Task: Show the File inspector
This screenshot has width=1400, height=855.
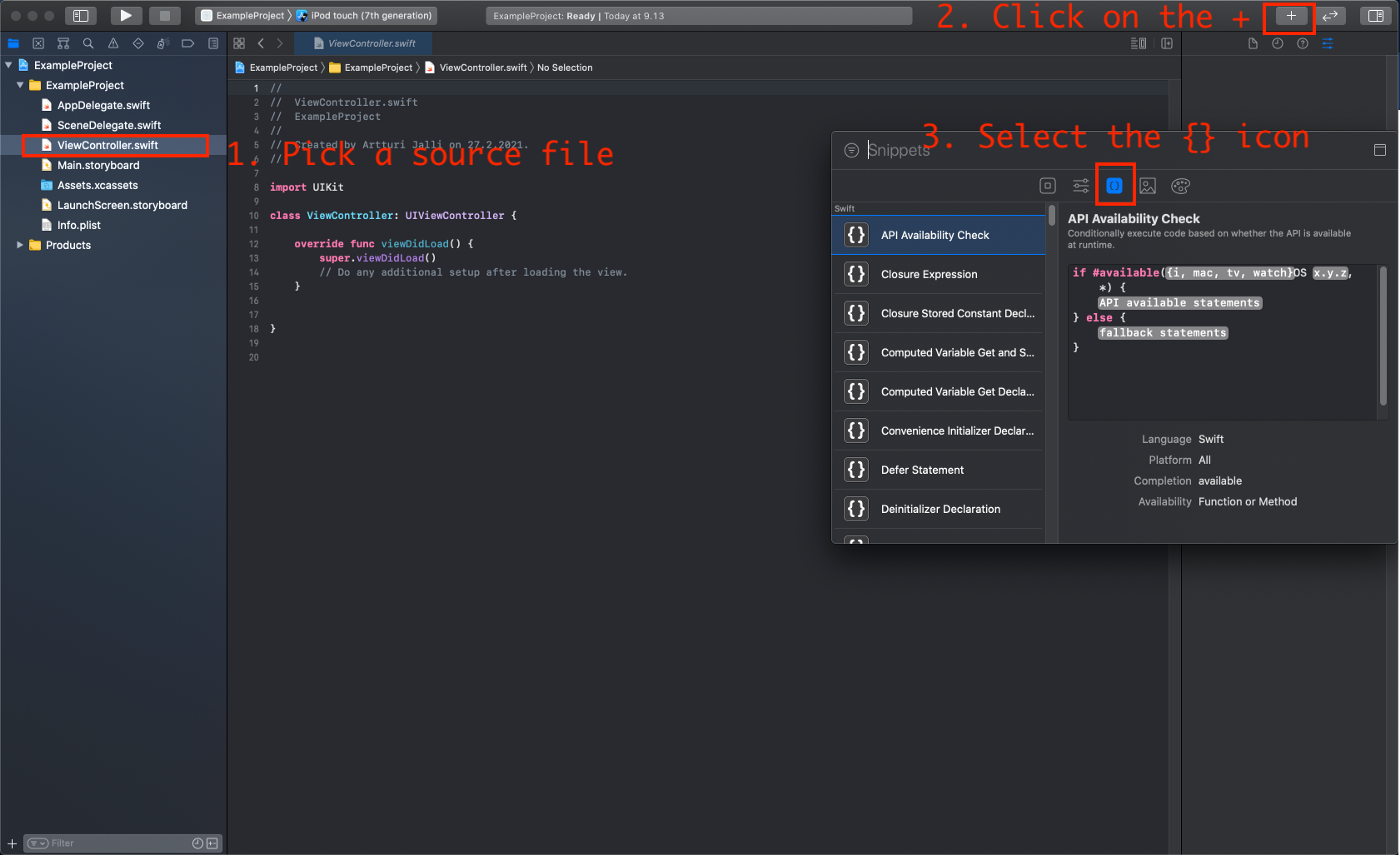Action: click(x=1253, y=43)
